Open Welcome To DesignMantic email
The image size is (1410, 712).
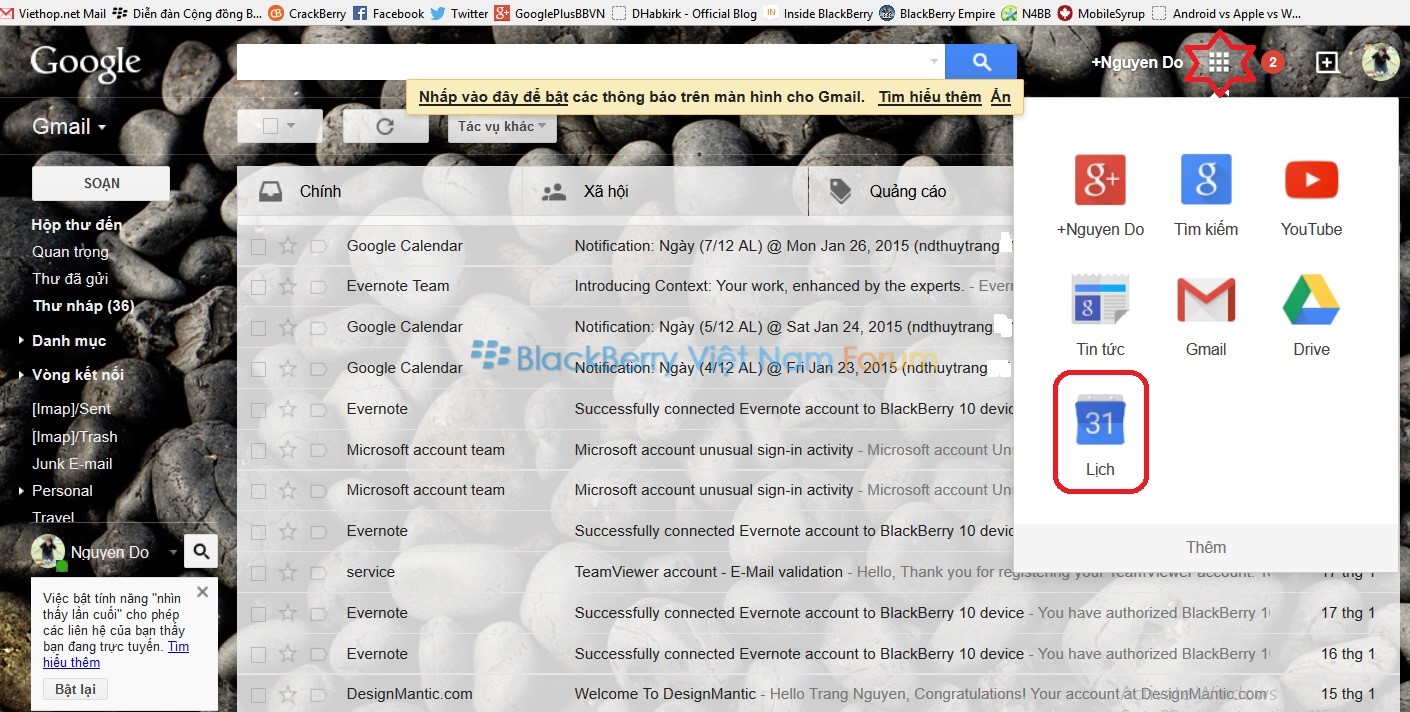click(663, 694)
